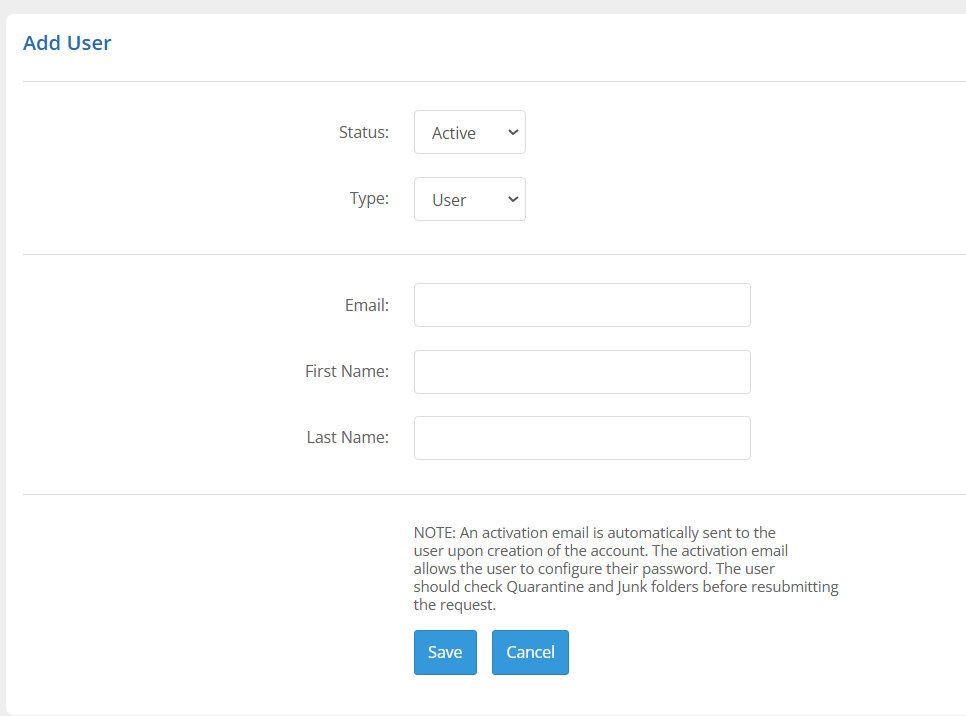Click the 'Email:' label

tap(366, 305)
